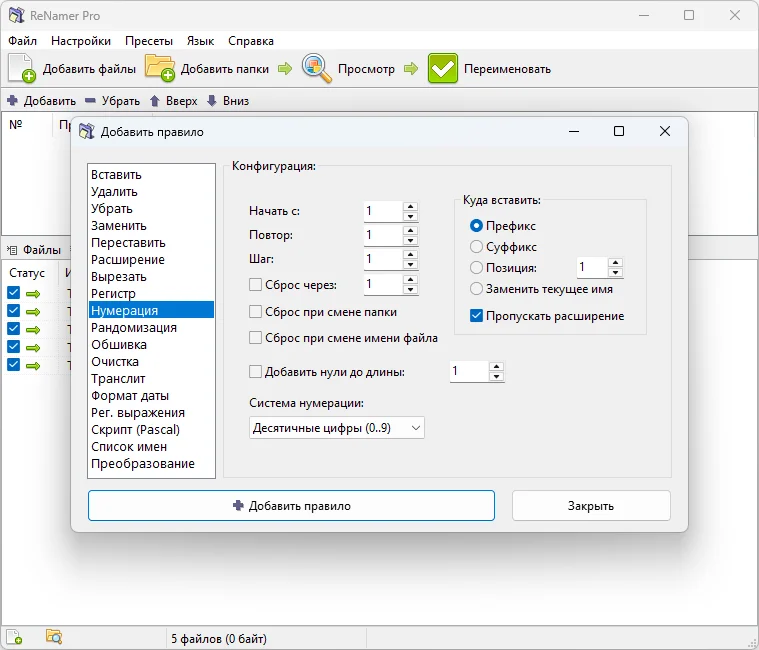The width and height of the screenshot is (759, 650).
Task: Open the Справка menu
Action: pos(251,41)
